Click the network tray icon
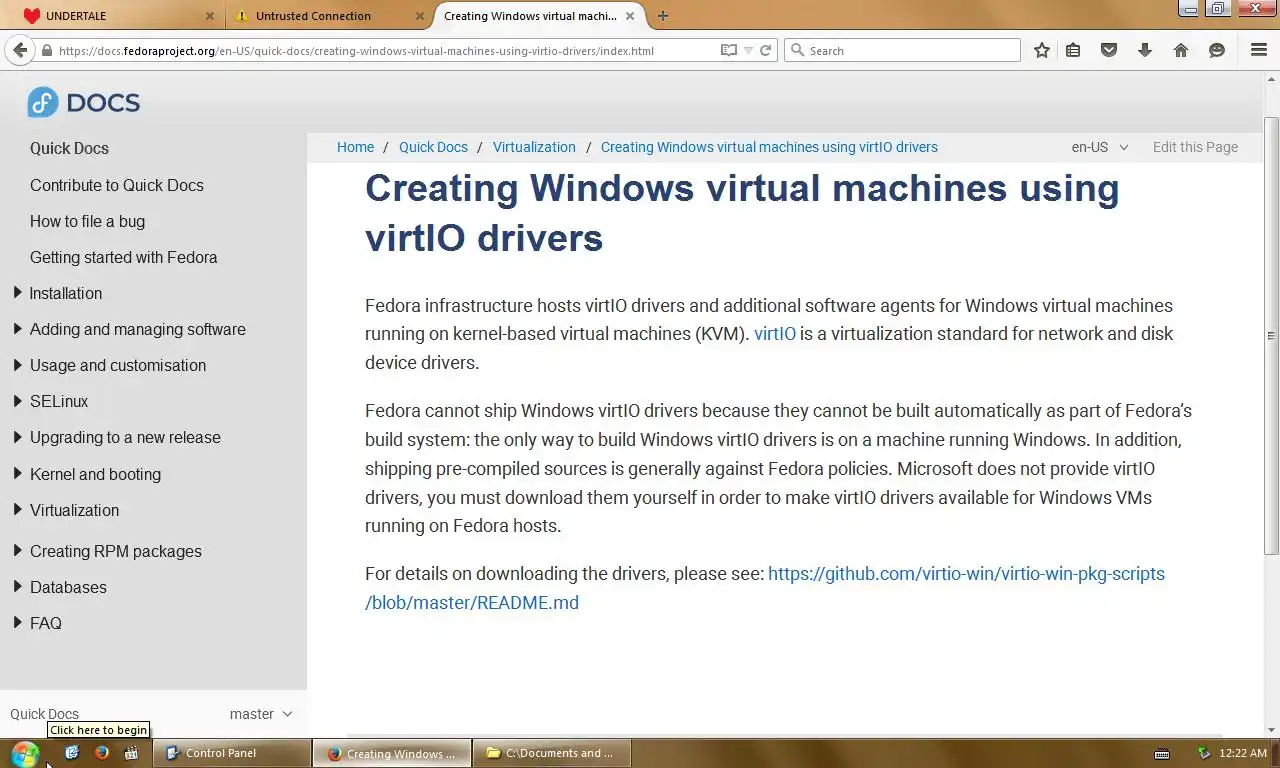The width and height of the screenshot is (1280, 768). (1204, 753)
